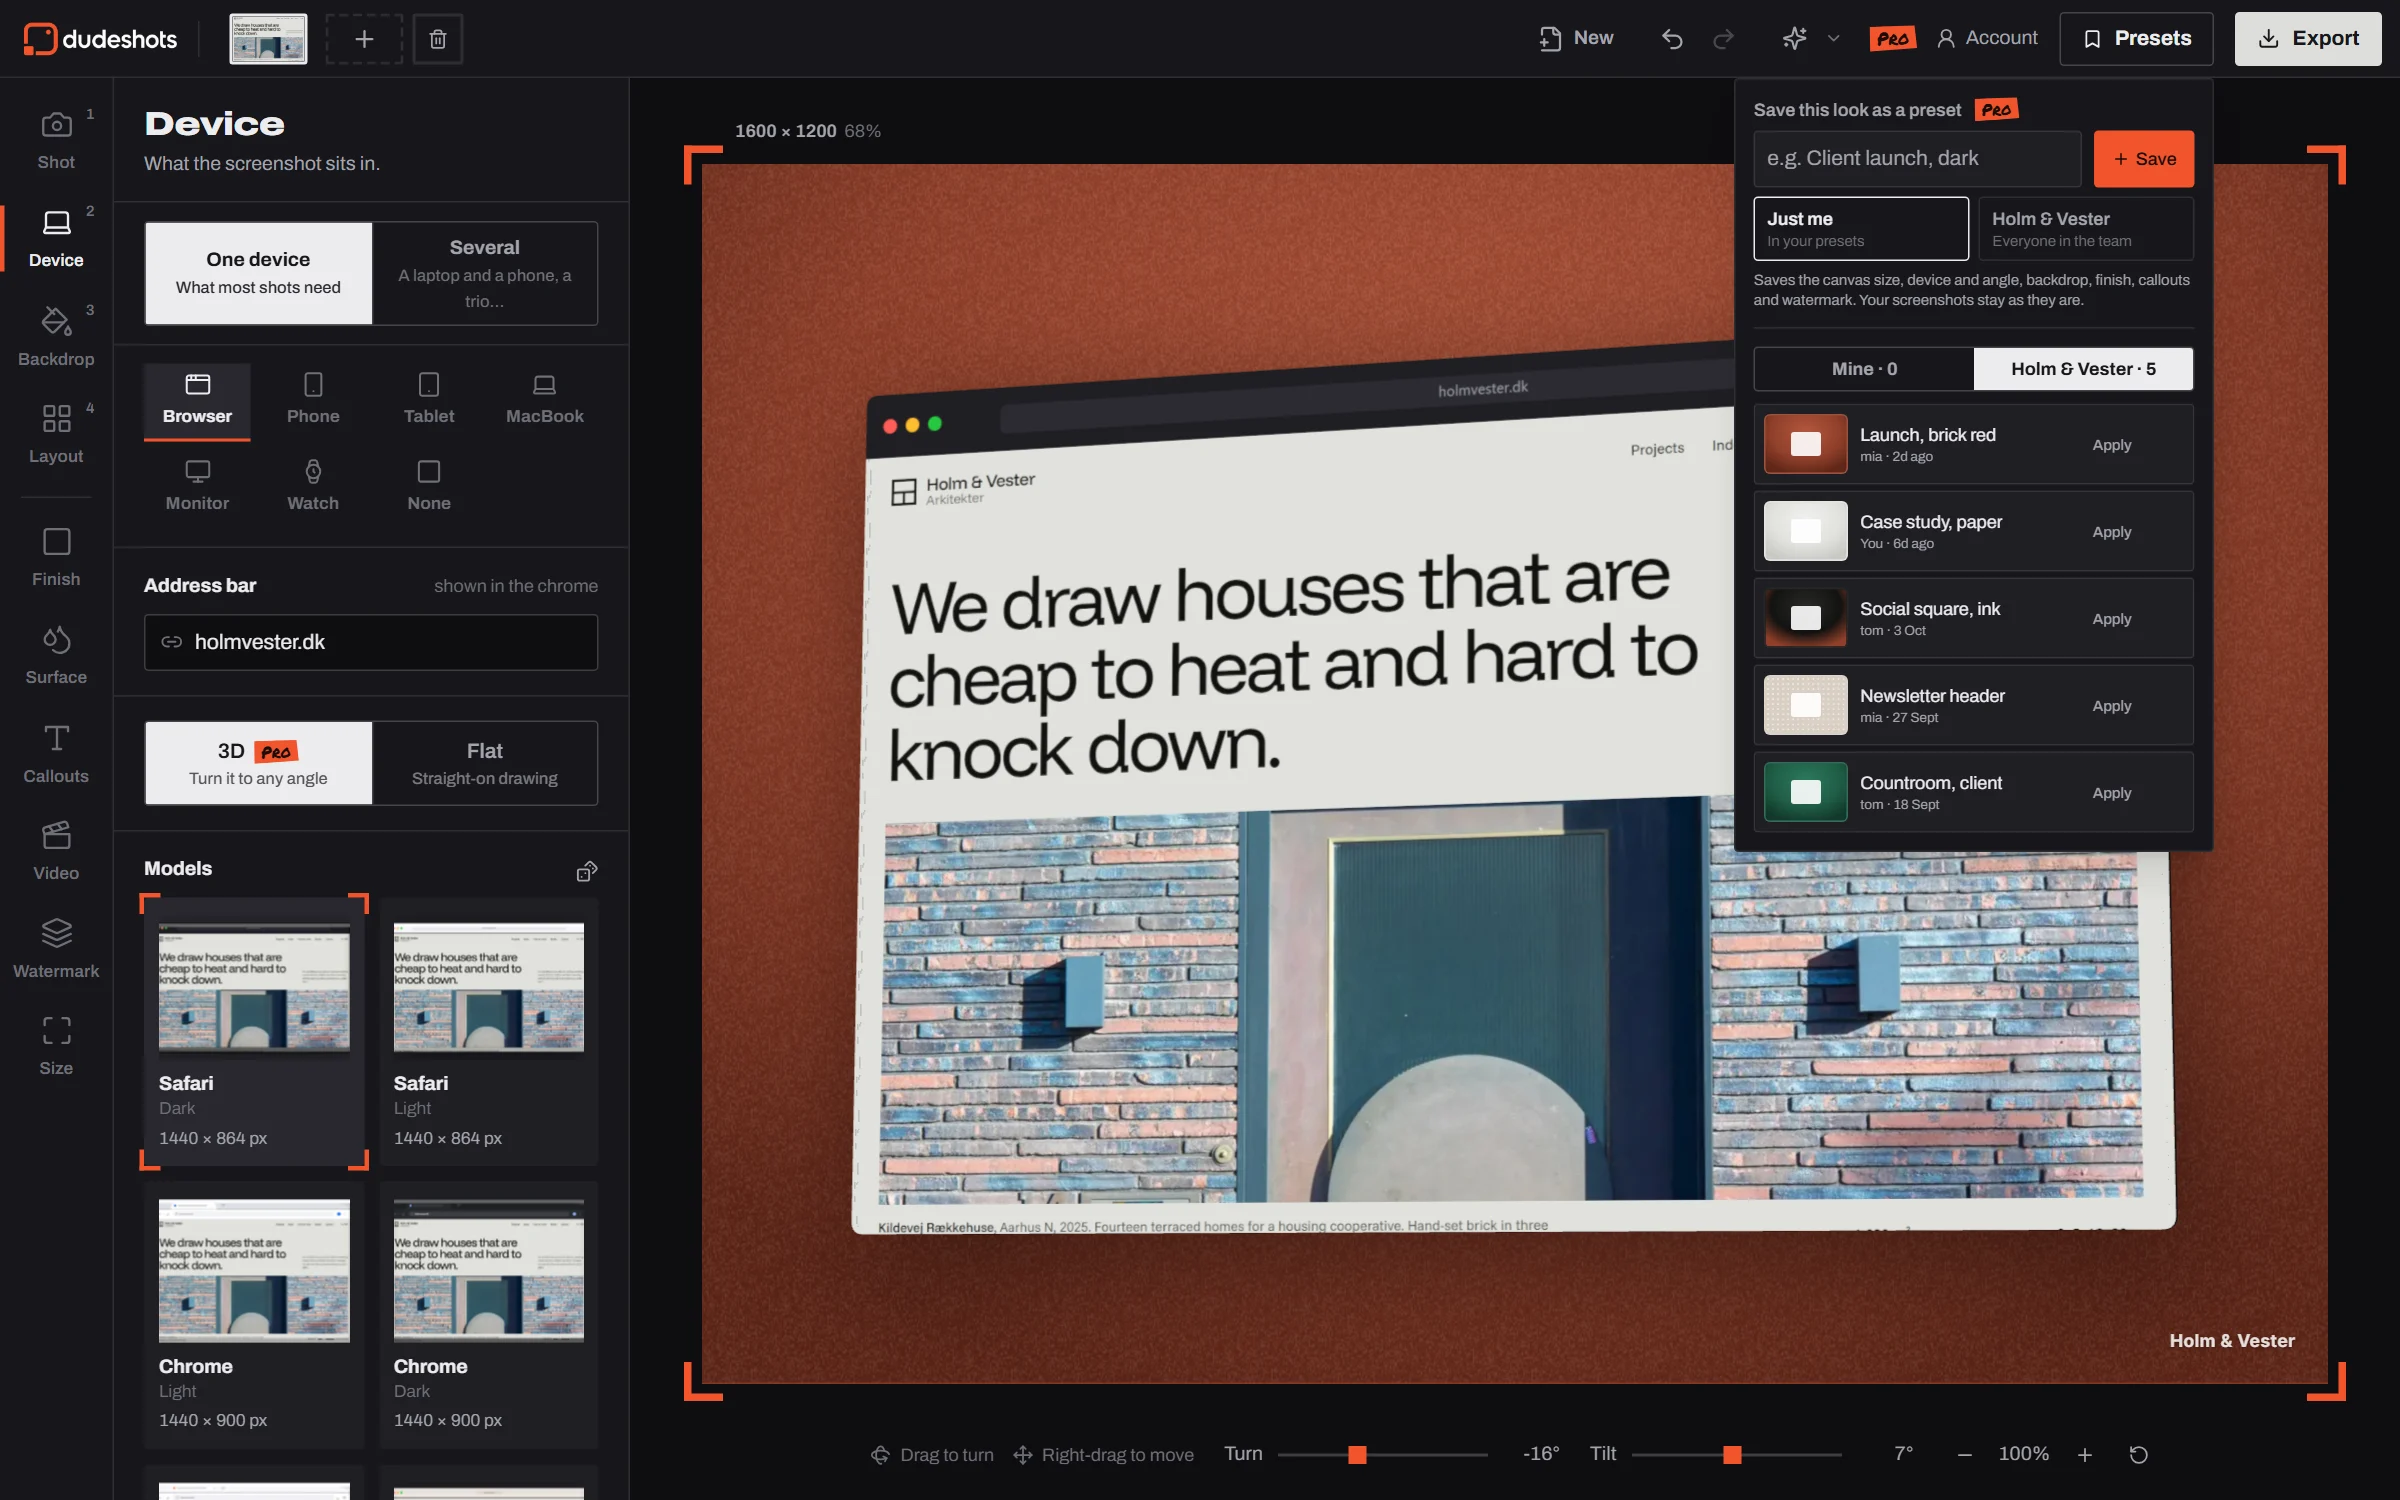The image size is (2400, 1500).
Task: Apply the Launch, brick red preset
Action: tap(2111, 445)
